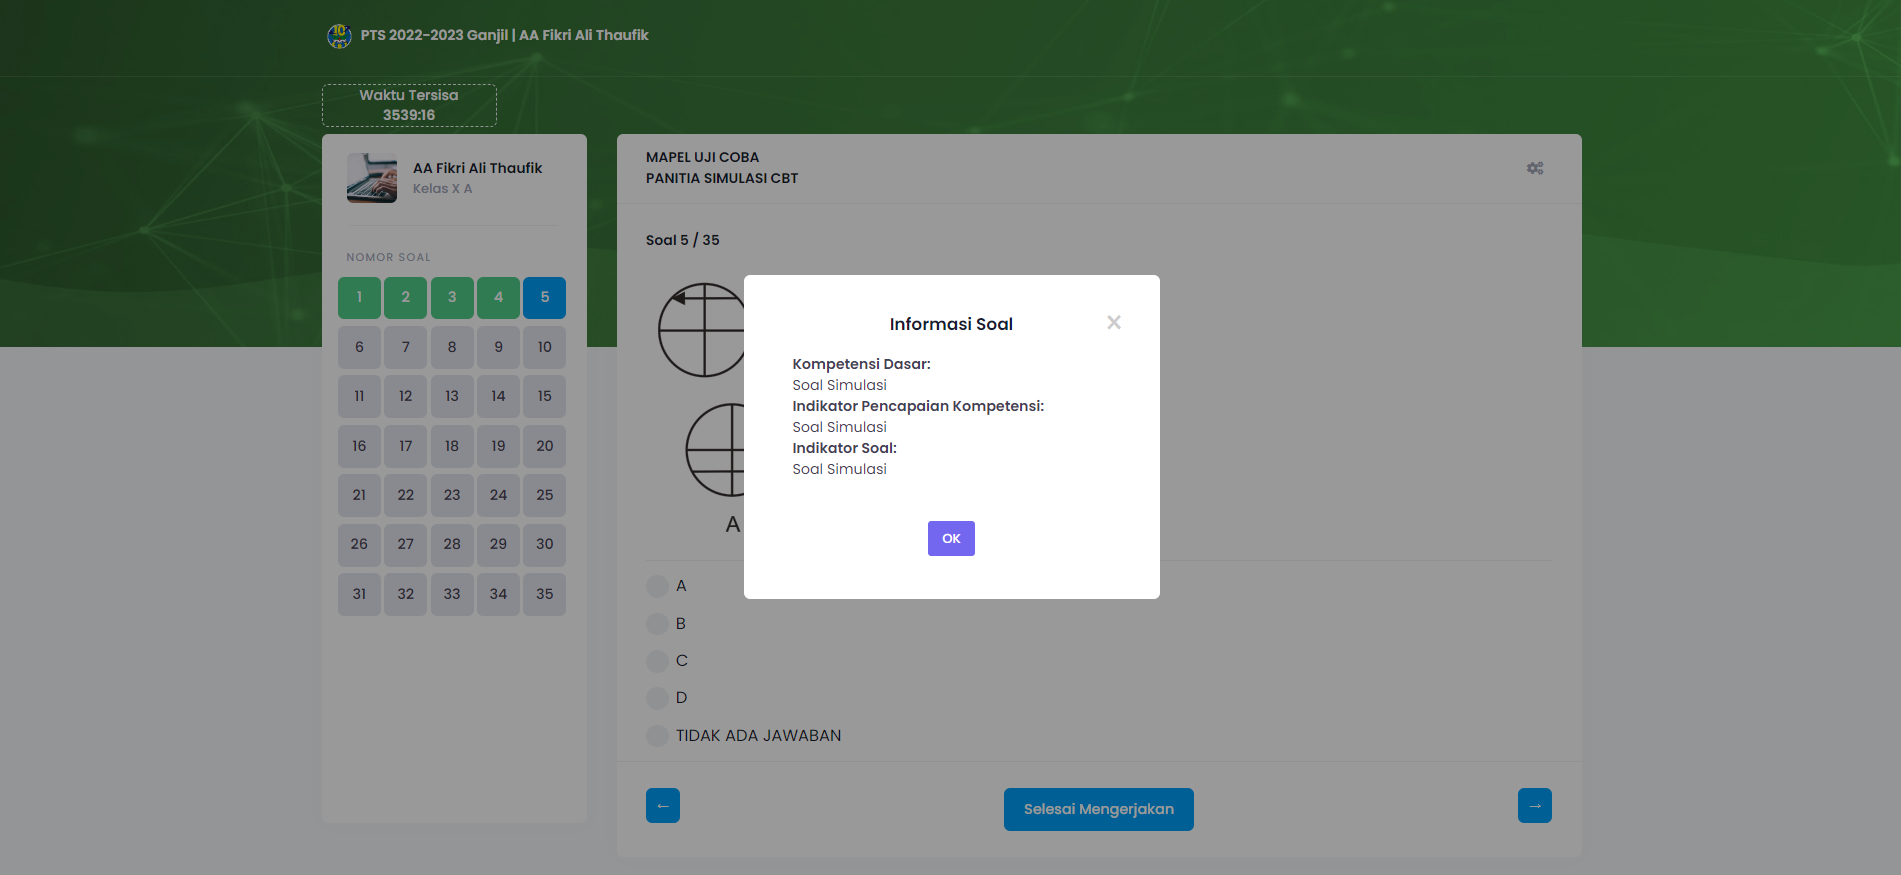Click the Waktu Tersisa timer box
Screen dimensions: 1901x875
(x=409, y=105)
